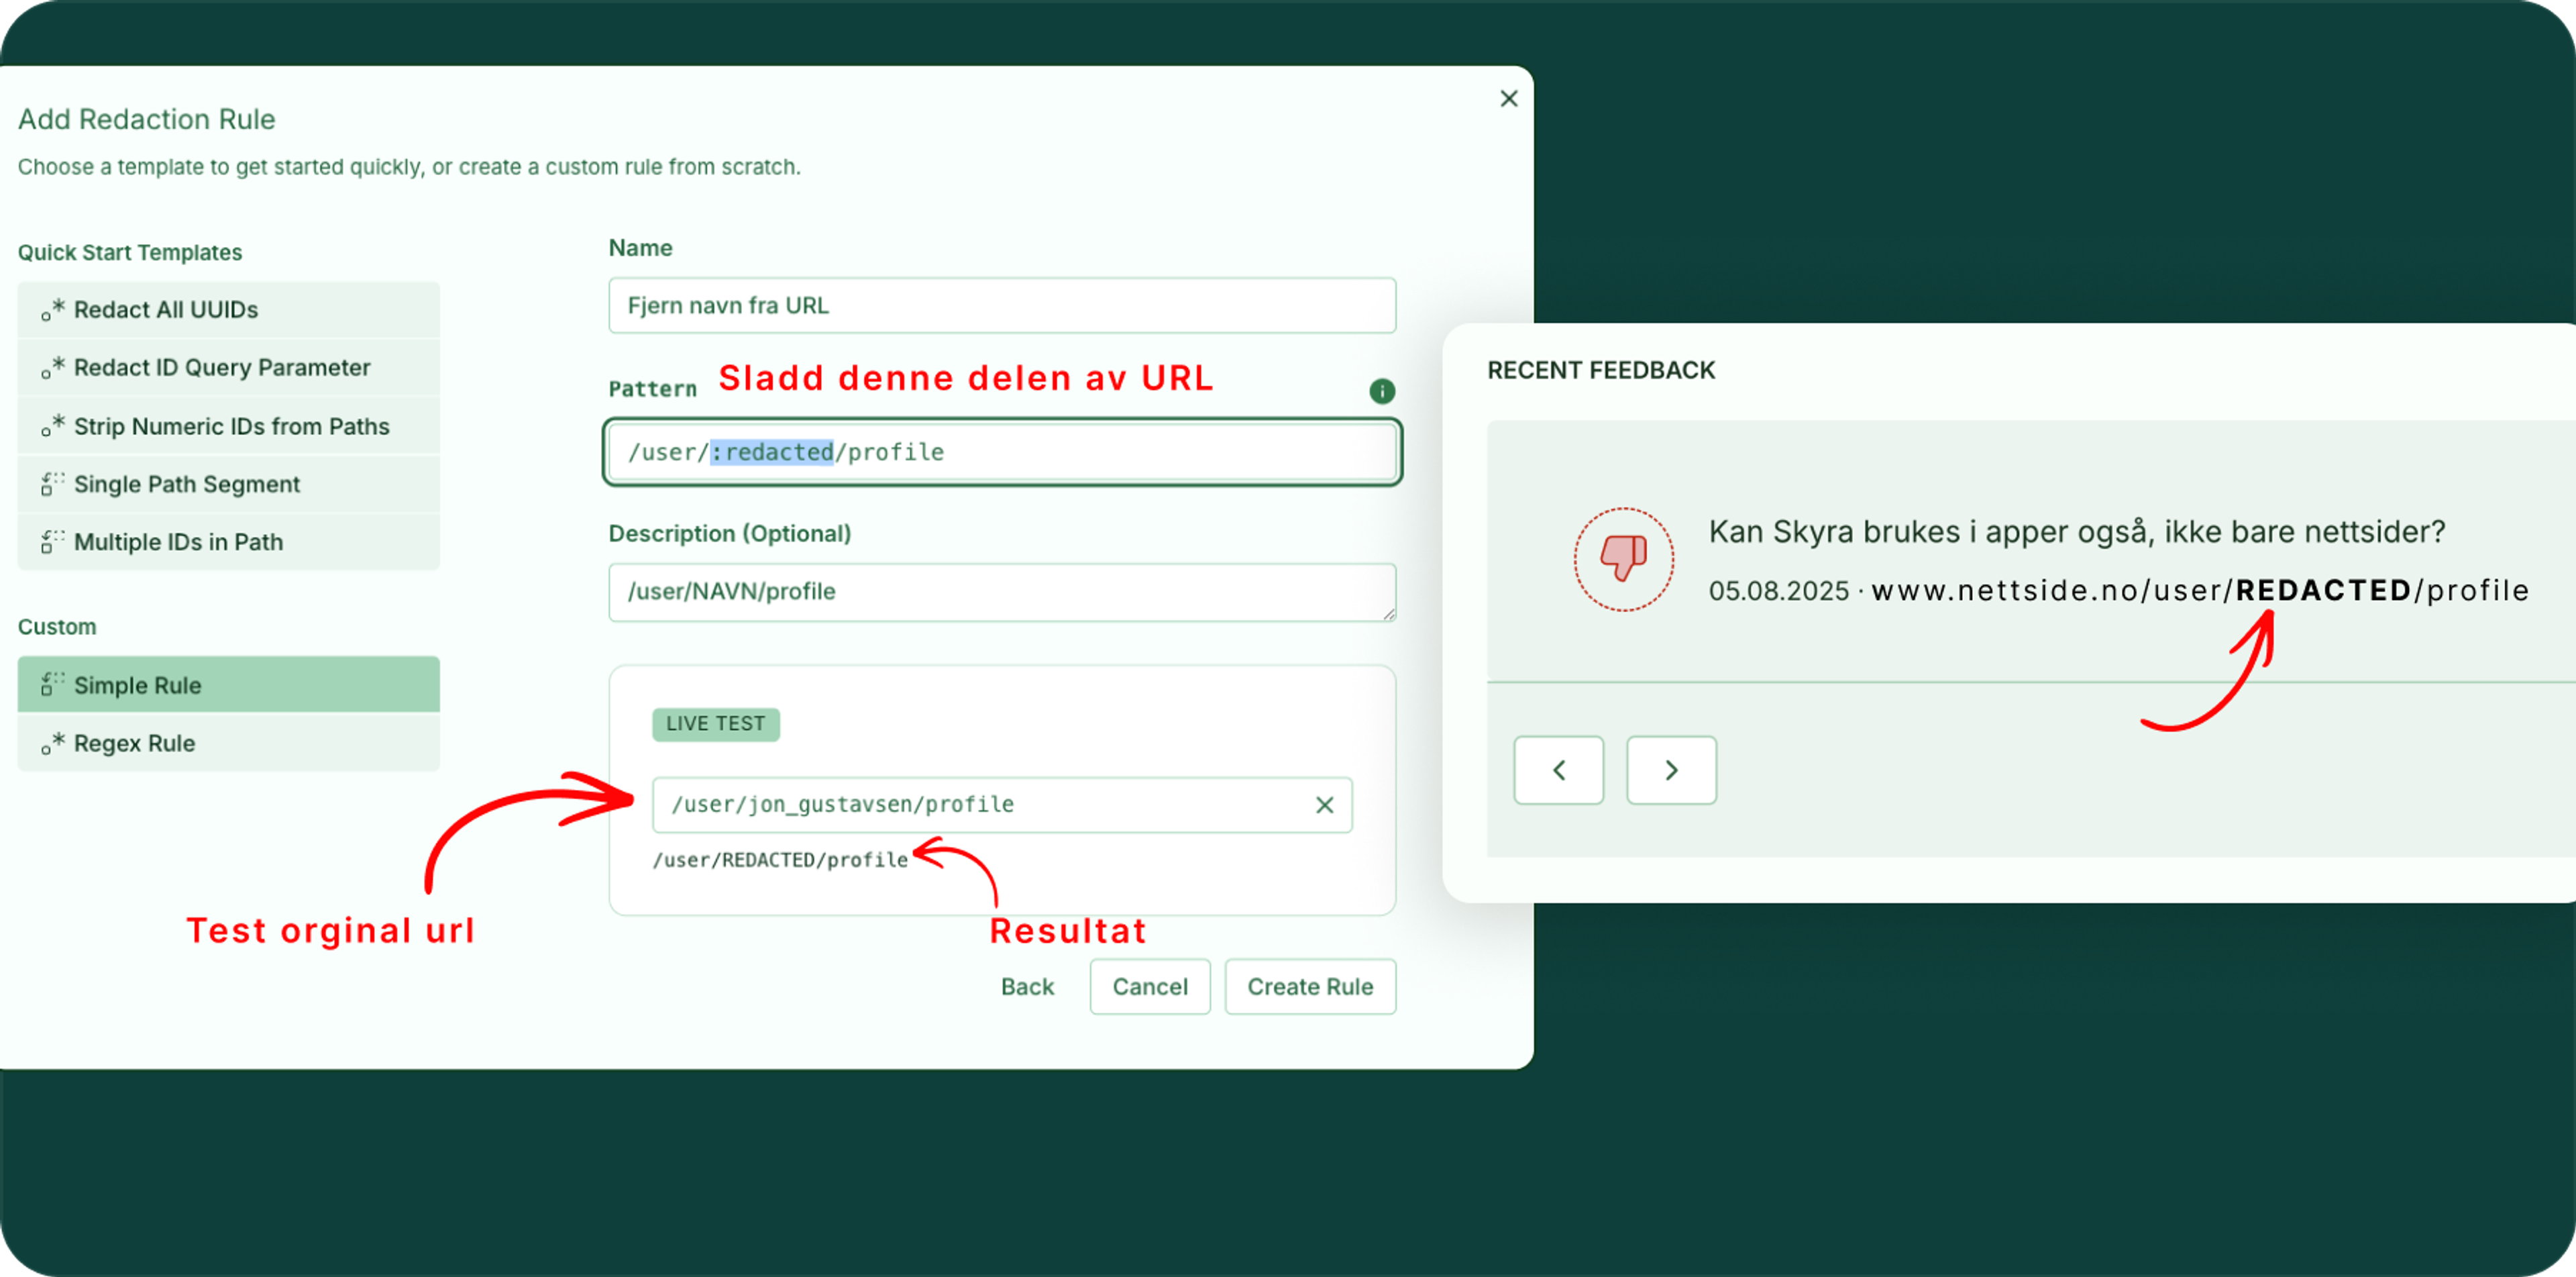The image size is (2576, 1277).
Task: Select Redact All UUIDs template
Action: tap(228, 310)
